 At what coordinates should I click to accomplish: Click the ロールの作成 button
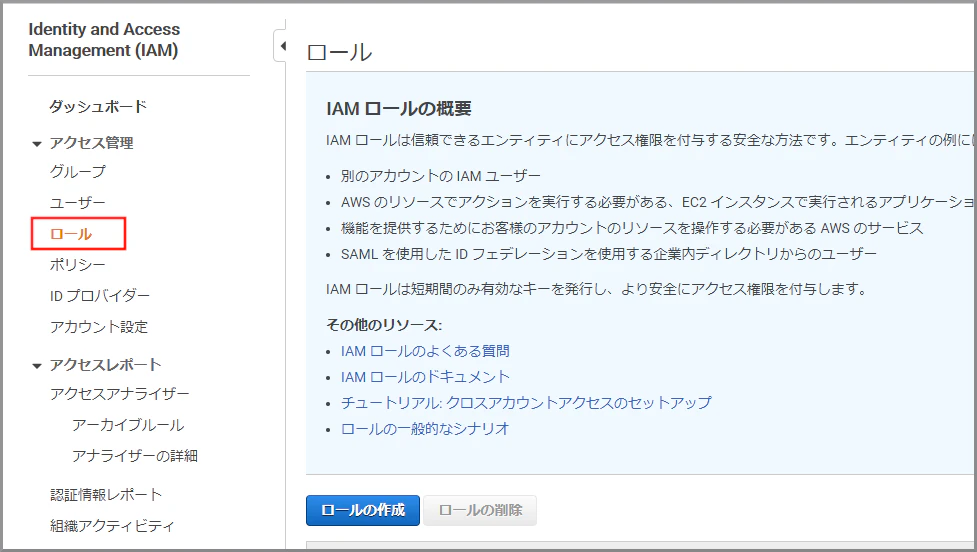(x=363, y=510)
